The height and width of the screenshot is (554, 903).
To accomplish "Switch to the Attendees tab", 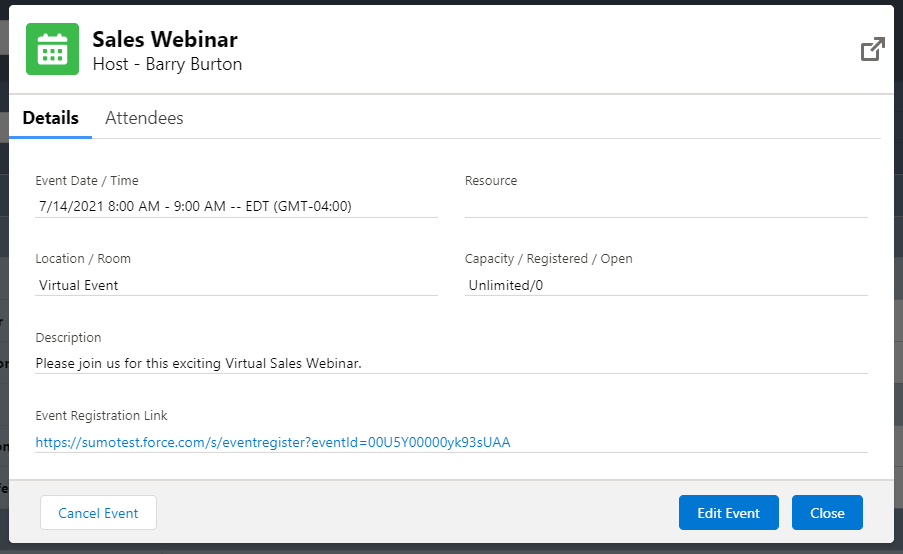I will [144, 118].
